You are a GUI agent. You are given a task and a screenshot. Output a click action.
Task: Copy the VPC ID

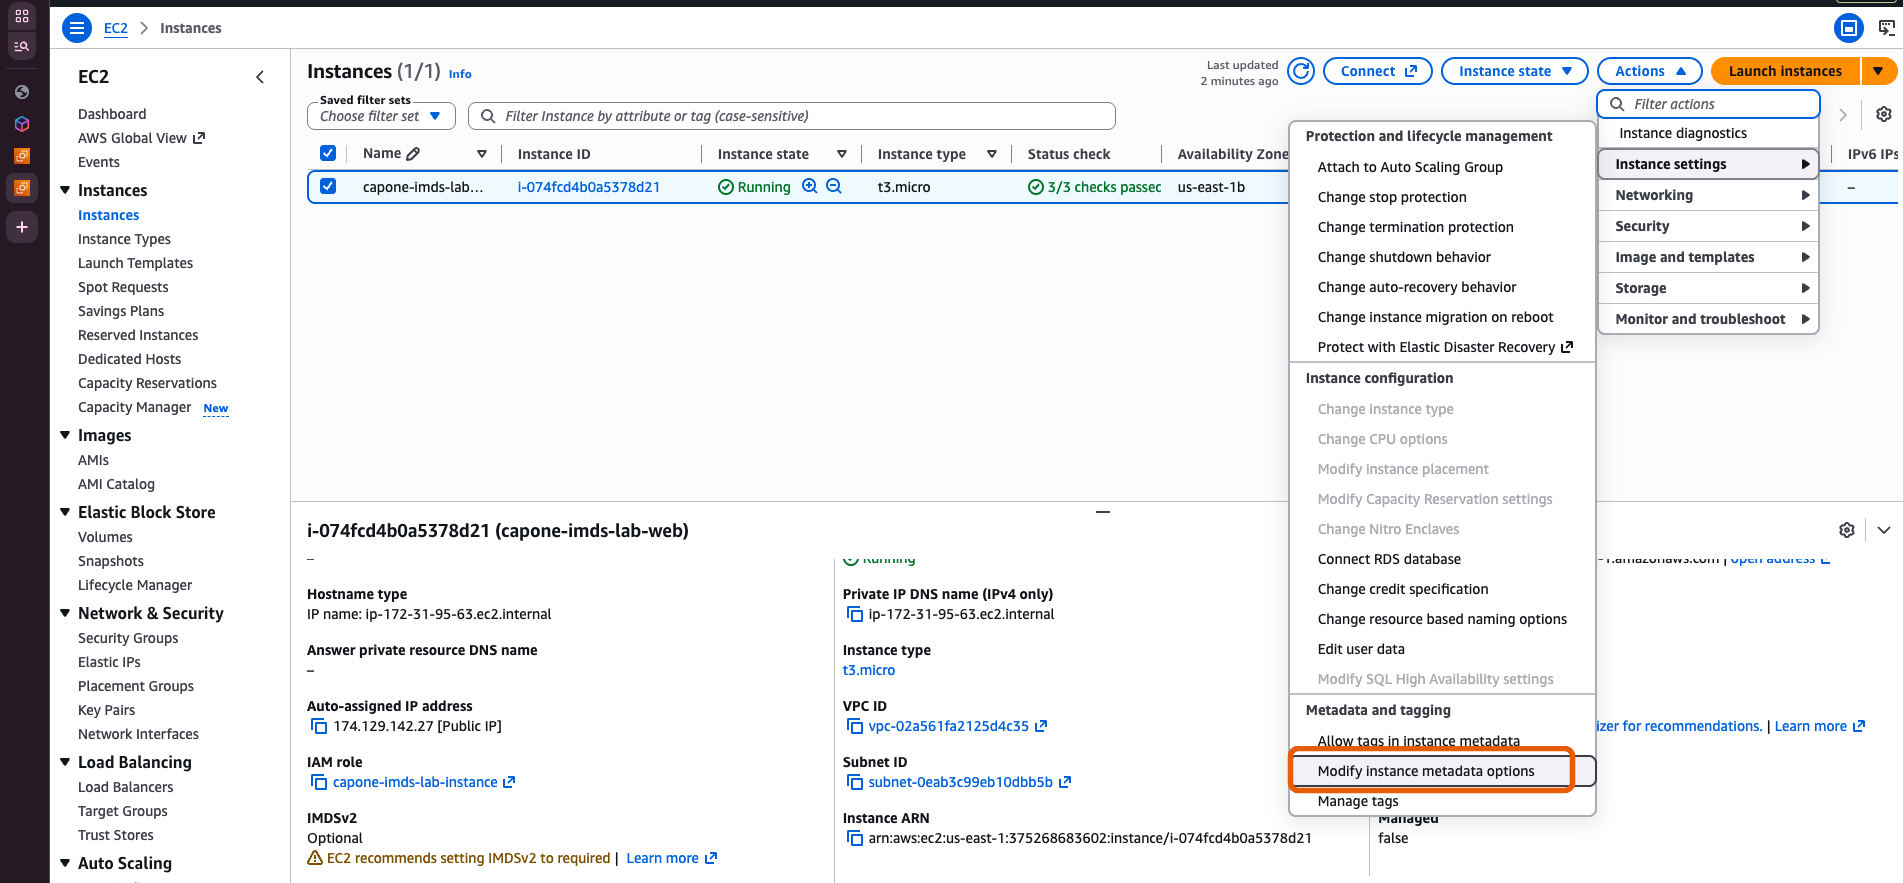click(855, 726)
